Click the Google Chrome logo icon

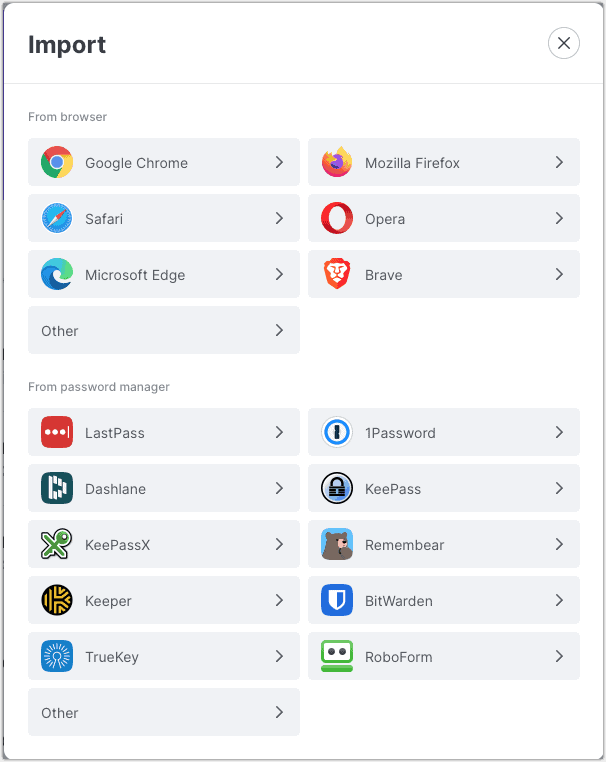click(57, 162)
